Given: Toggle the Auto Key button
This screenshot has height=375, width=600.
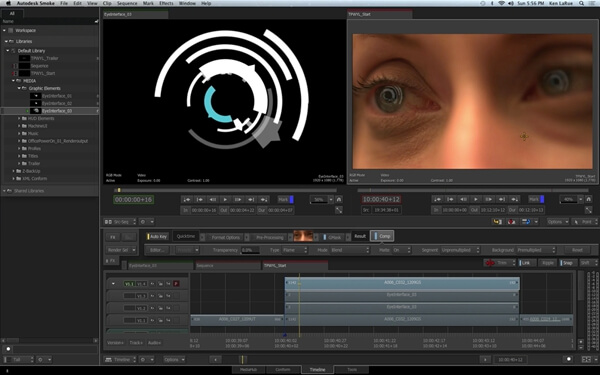Looking at the screenshot, I should (158, 236).
